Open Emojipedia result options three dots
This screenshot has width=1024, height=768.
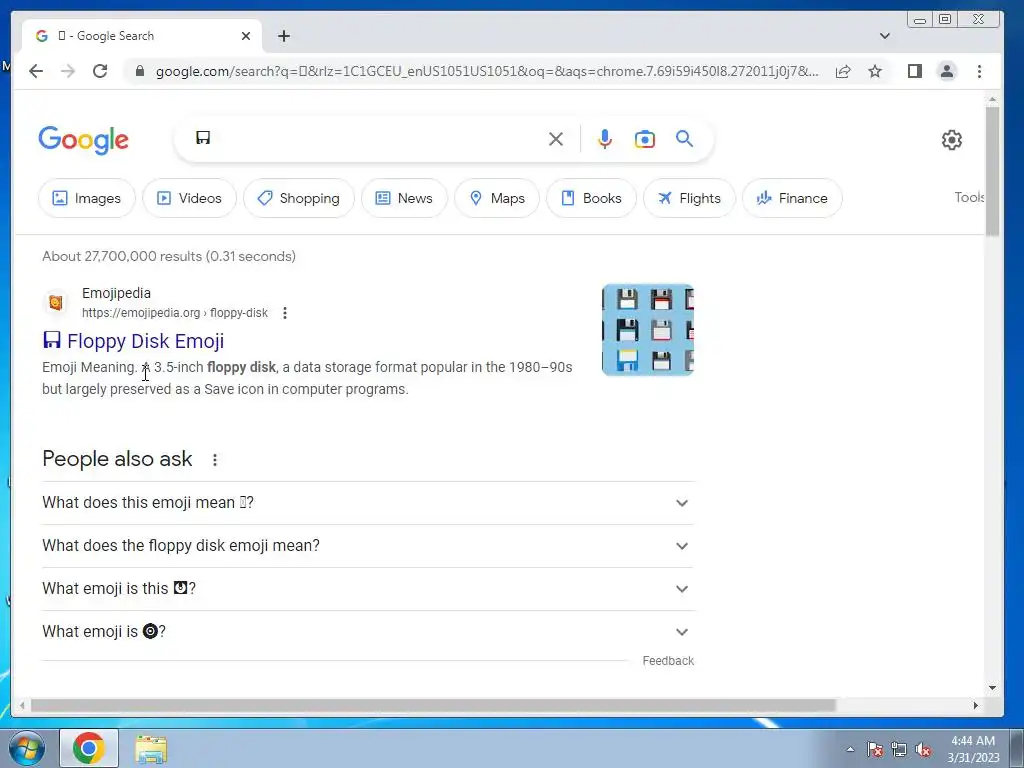pyautogui.click(x=285, y=313)
